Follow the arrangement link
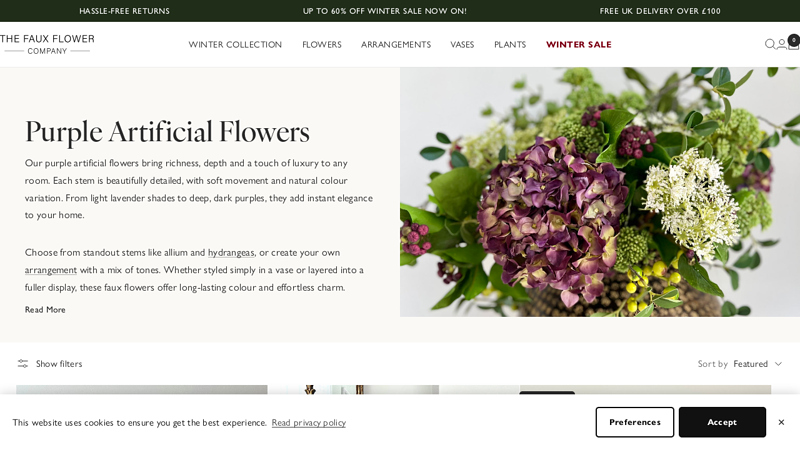 pyautogui.click(x=51, y=270)
